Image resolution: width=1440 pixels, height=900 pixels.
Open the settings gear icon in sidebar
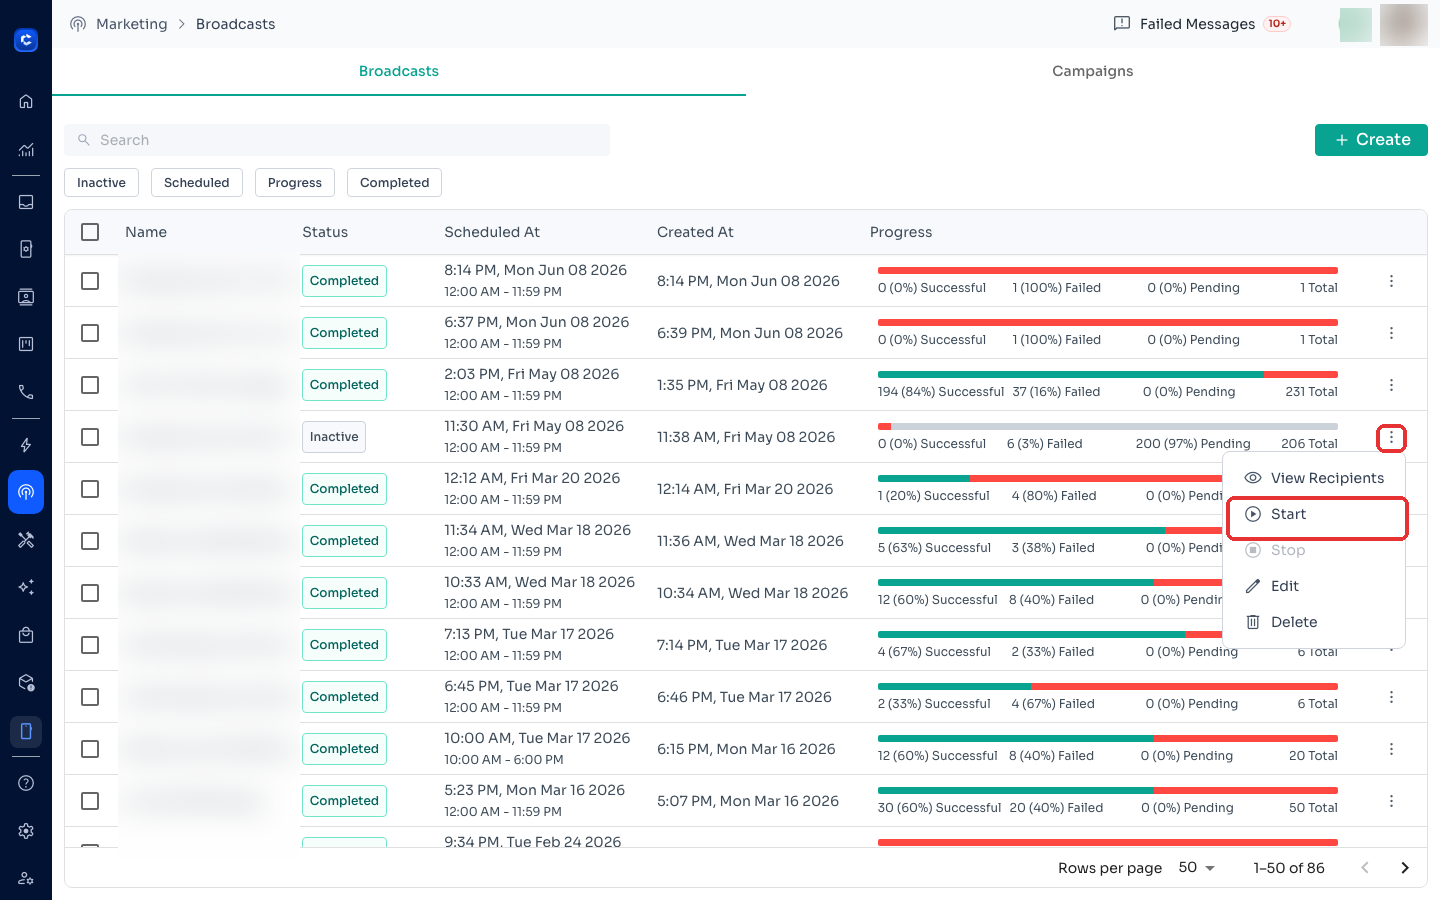pyautogui.click(x=26, y=831)
